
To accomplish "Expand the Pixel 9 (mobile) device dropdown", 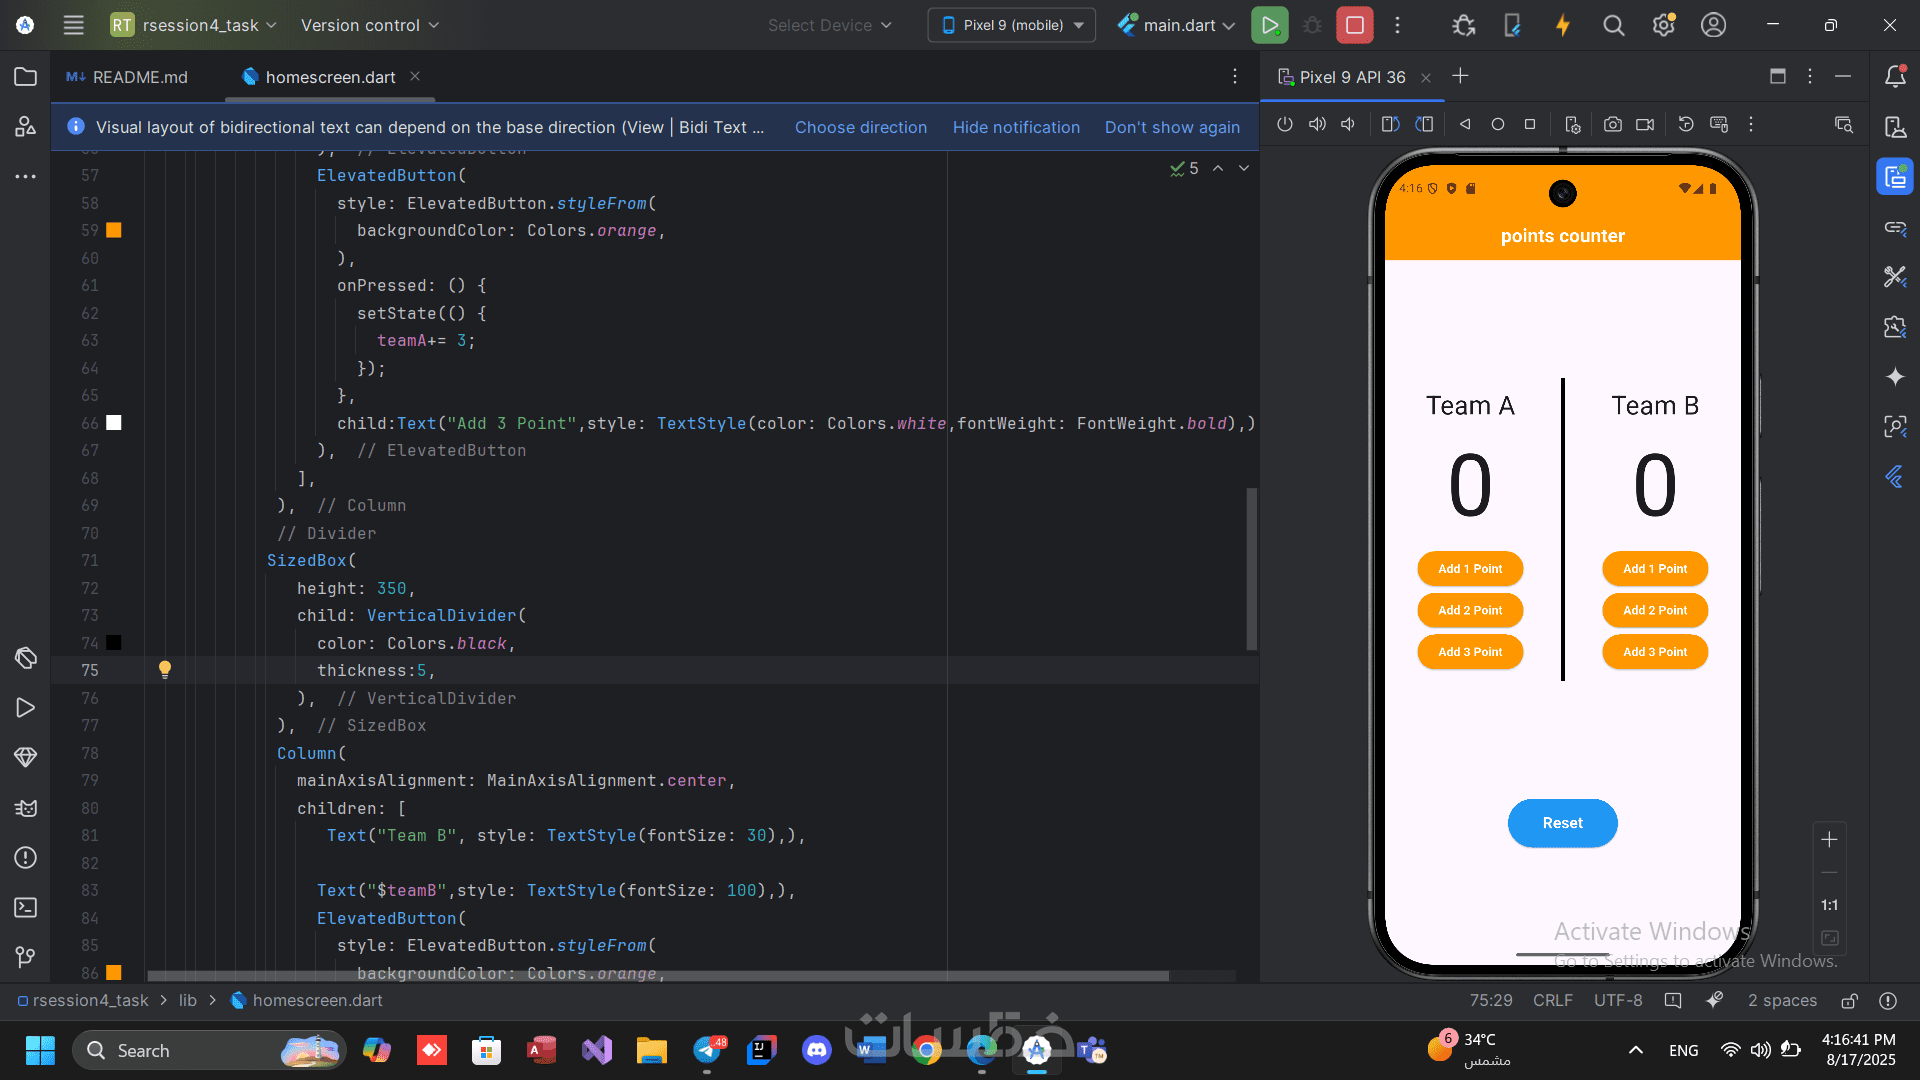I will 1012,25.
